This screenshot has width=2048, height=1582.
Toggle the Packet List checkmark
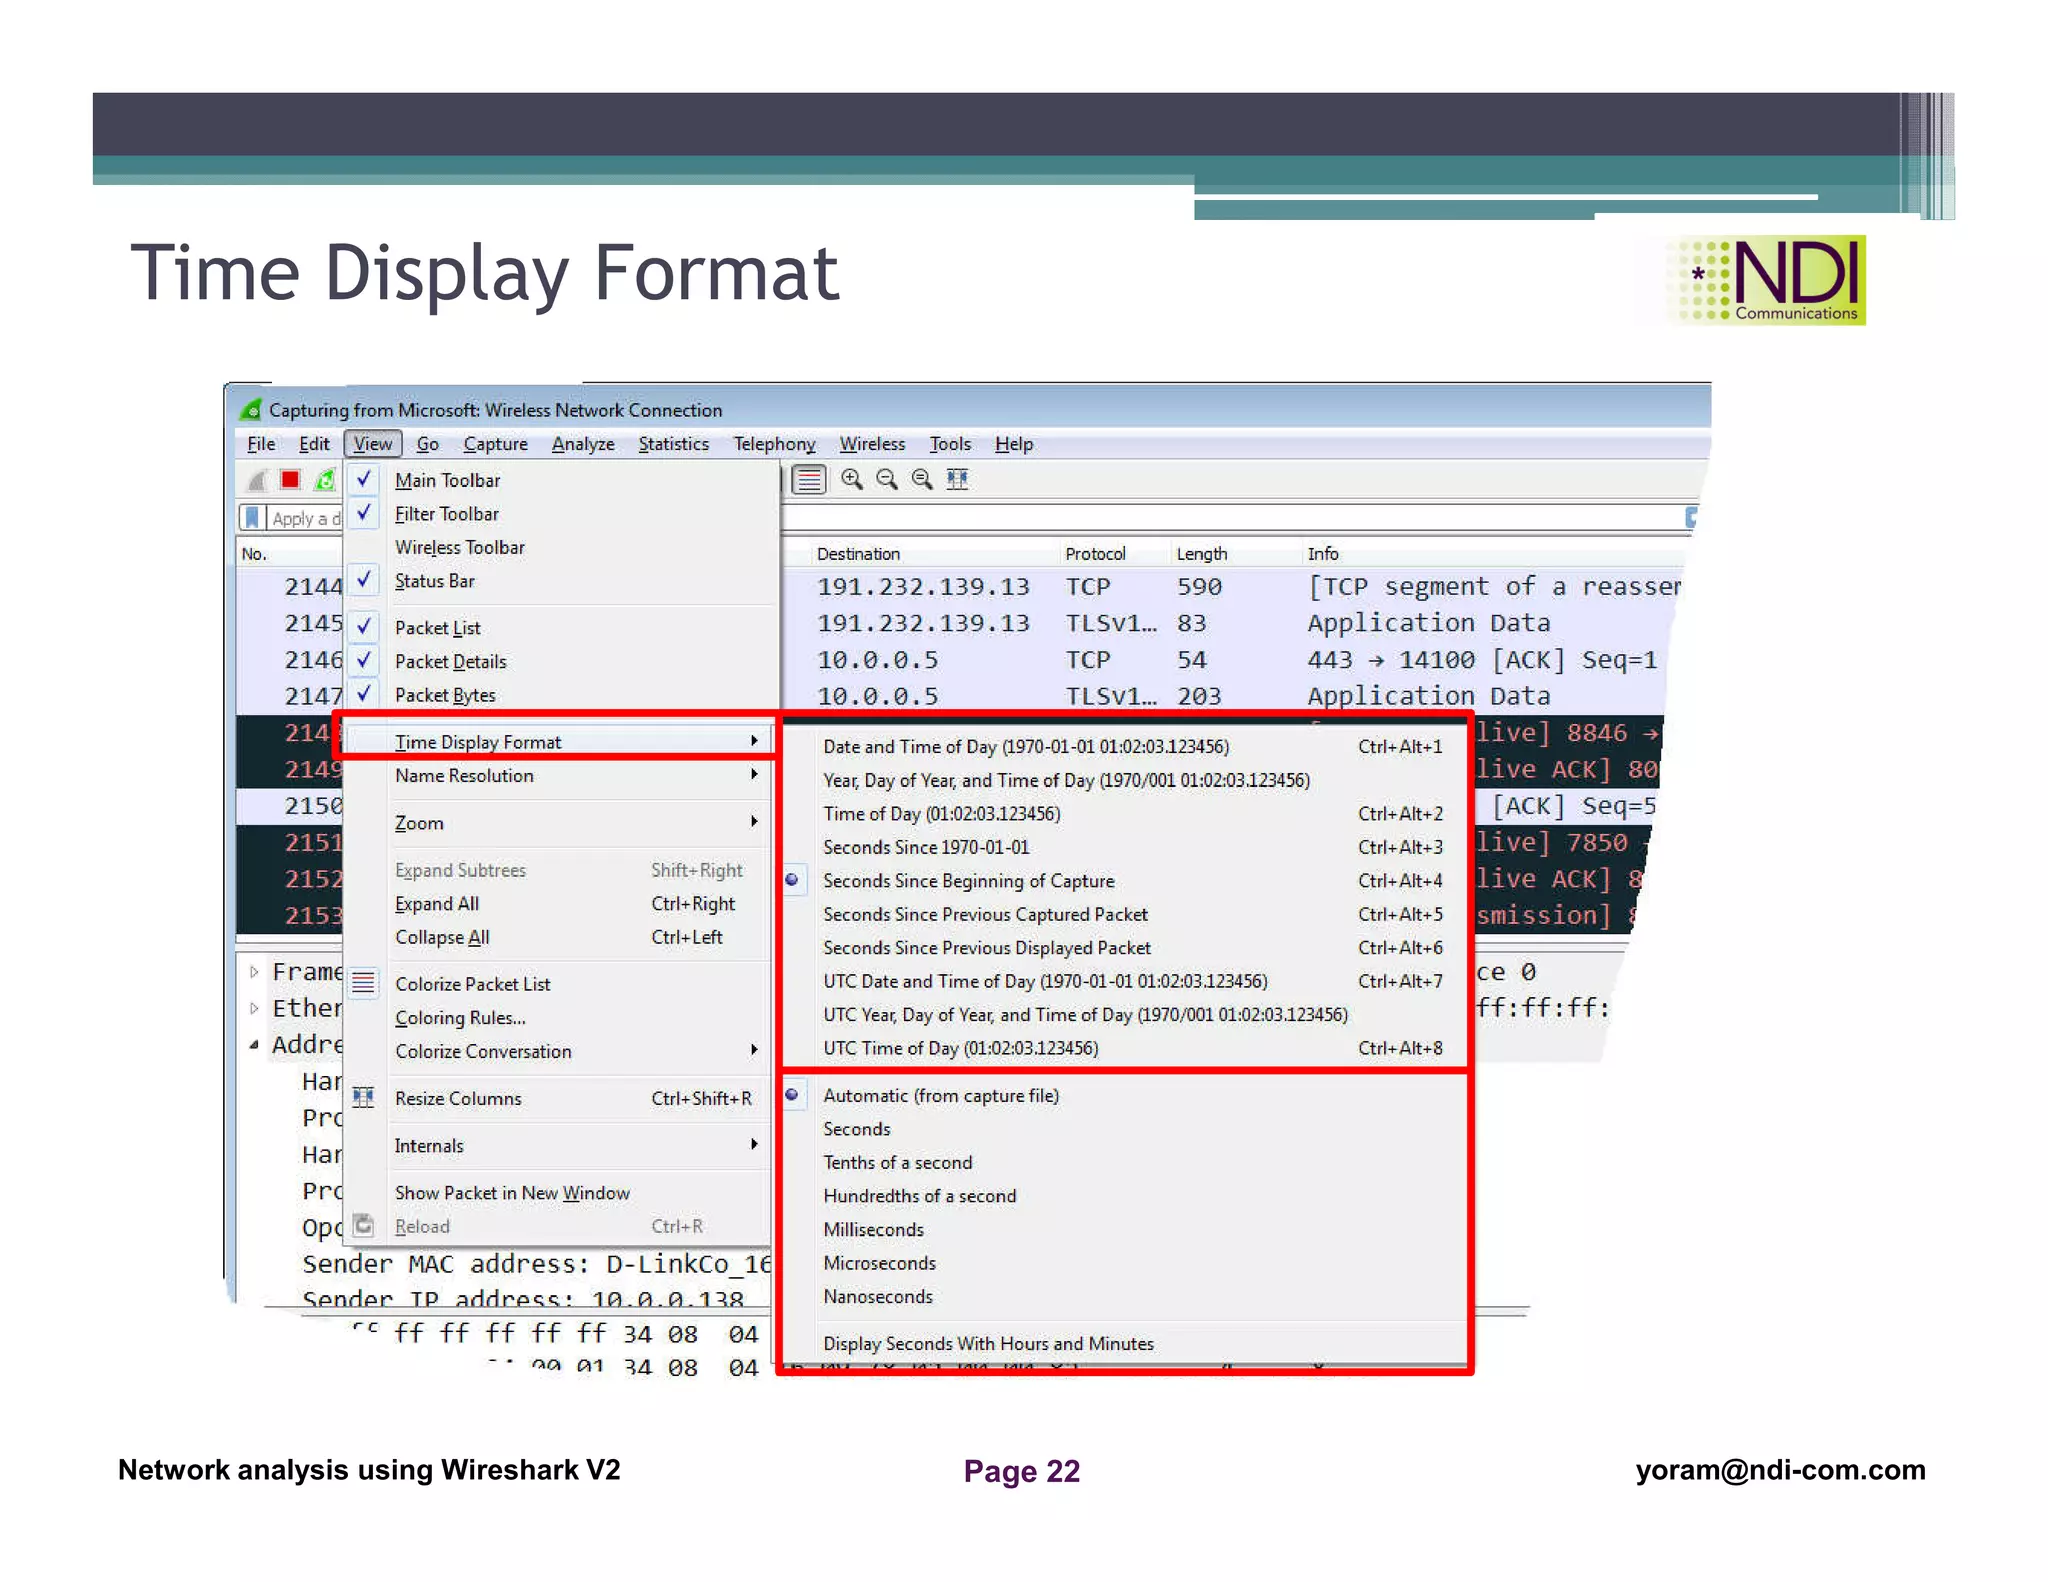click(365, 627)
